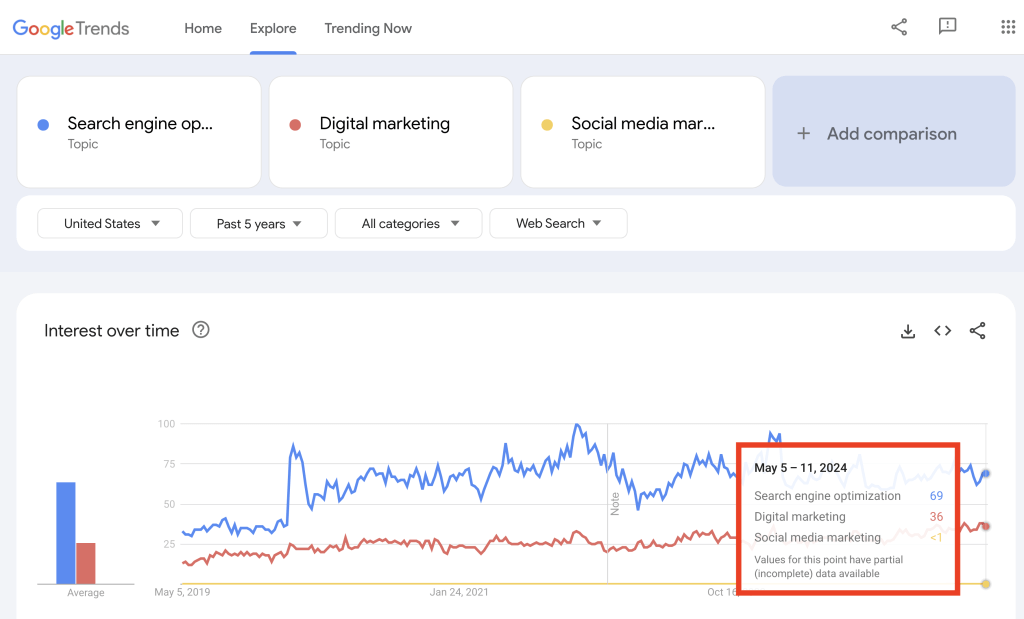
Task: Edit the Digital marketing topic card
Action: (x=391, y=132)
